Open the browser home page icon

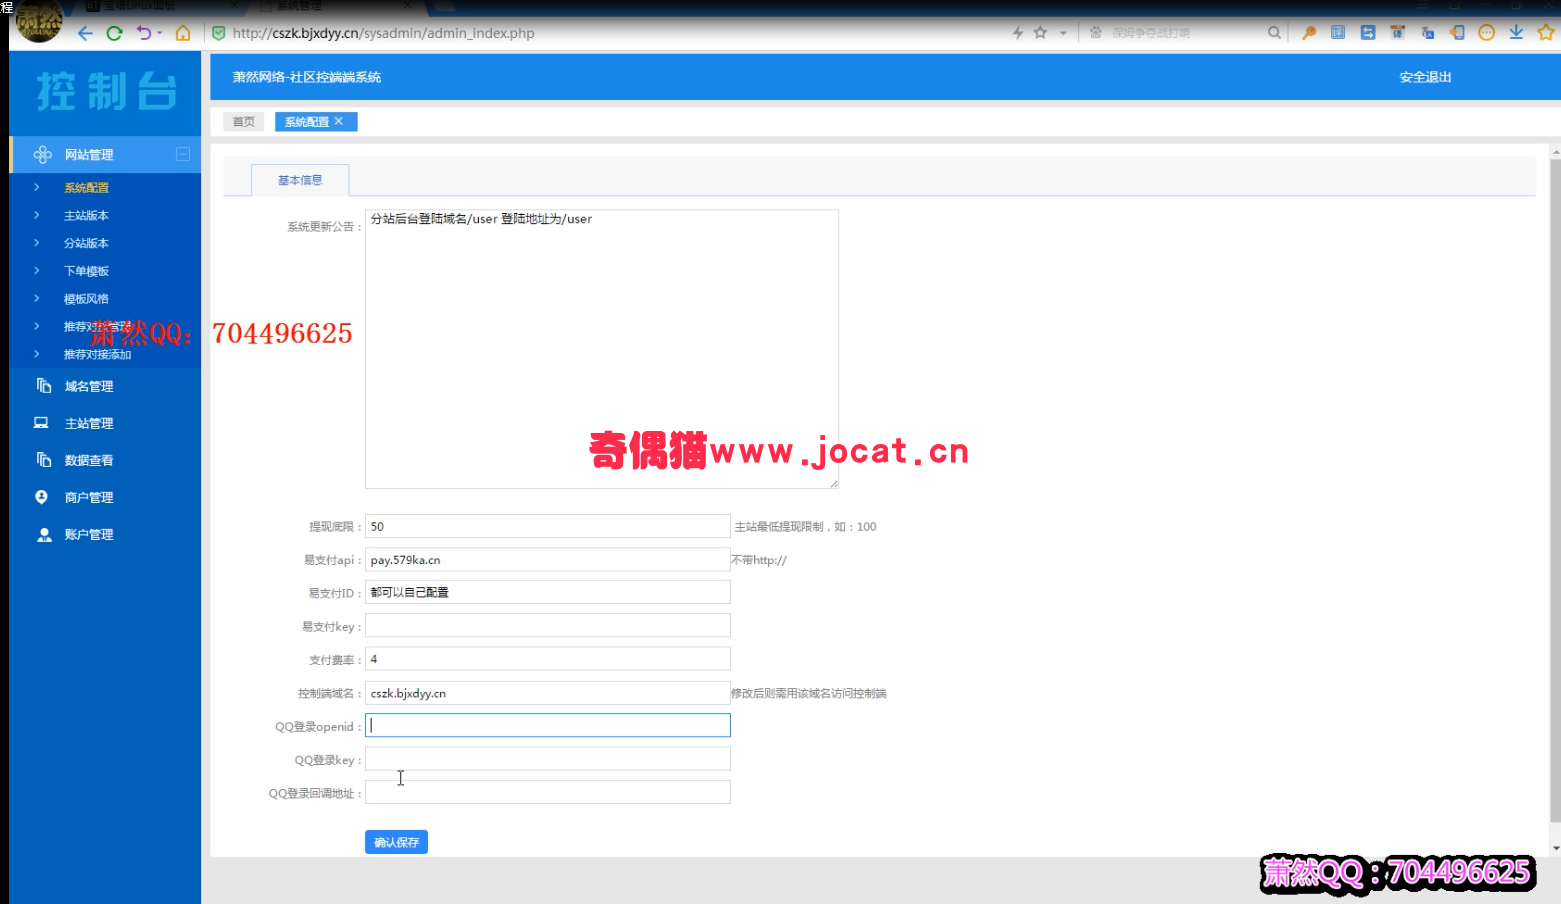point(183,33)
